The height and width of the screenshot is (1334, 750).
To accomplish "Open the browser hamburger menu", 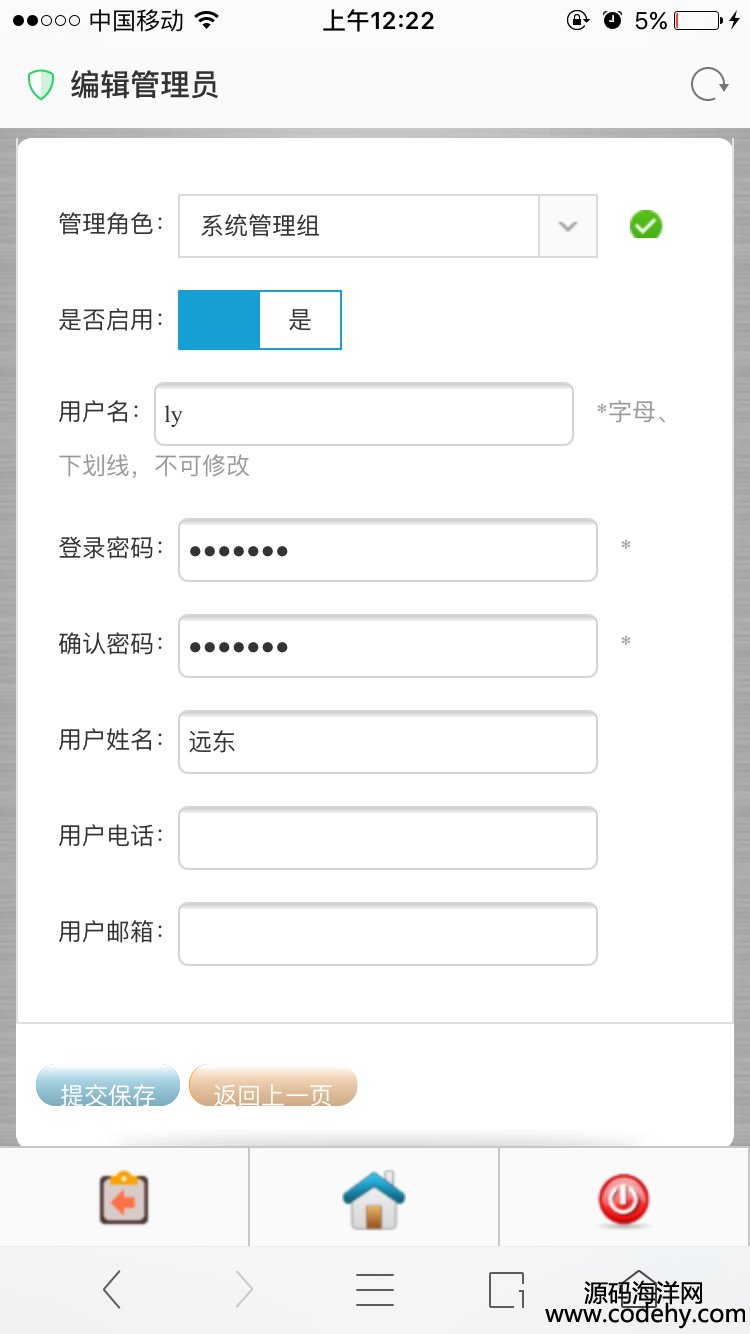I will tap(375, 1290).
